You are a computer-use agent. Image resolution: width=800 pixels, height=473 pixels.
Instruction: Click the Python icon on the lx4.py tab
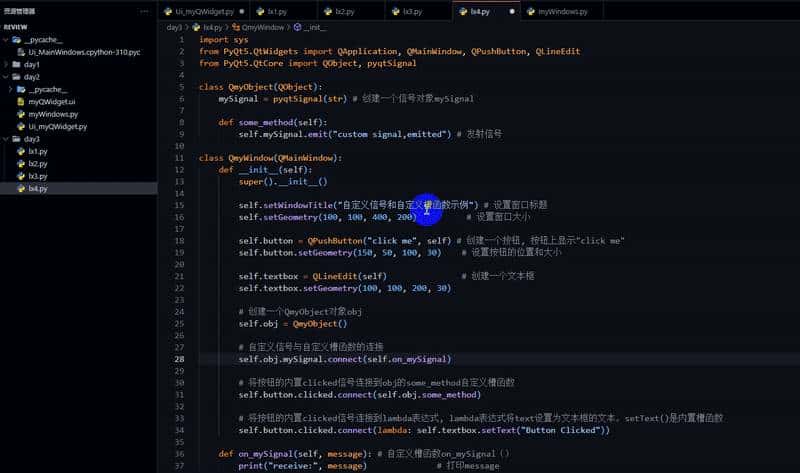pyautogui.click(x=463, y=11)
